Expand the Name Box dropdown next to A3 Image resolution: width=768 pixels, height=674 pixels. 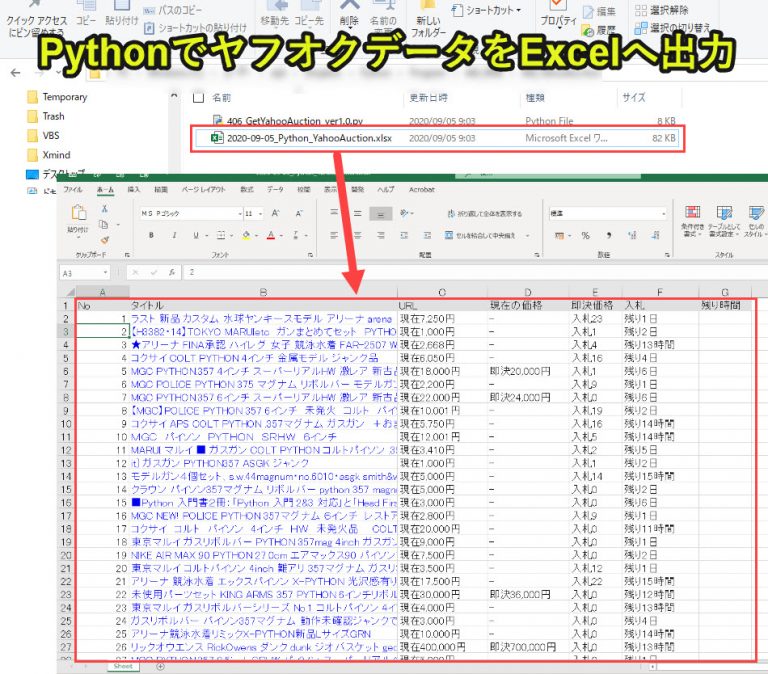105,273
